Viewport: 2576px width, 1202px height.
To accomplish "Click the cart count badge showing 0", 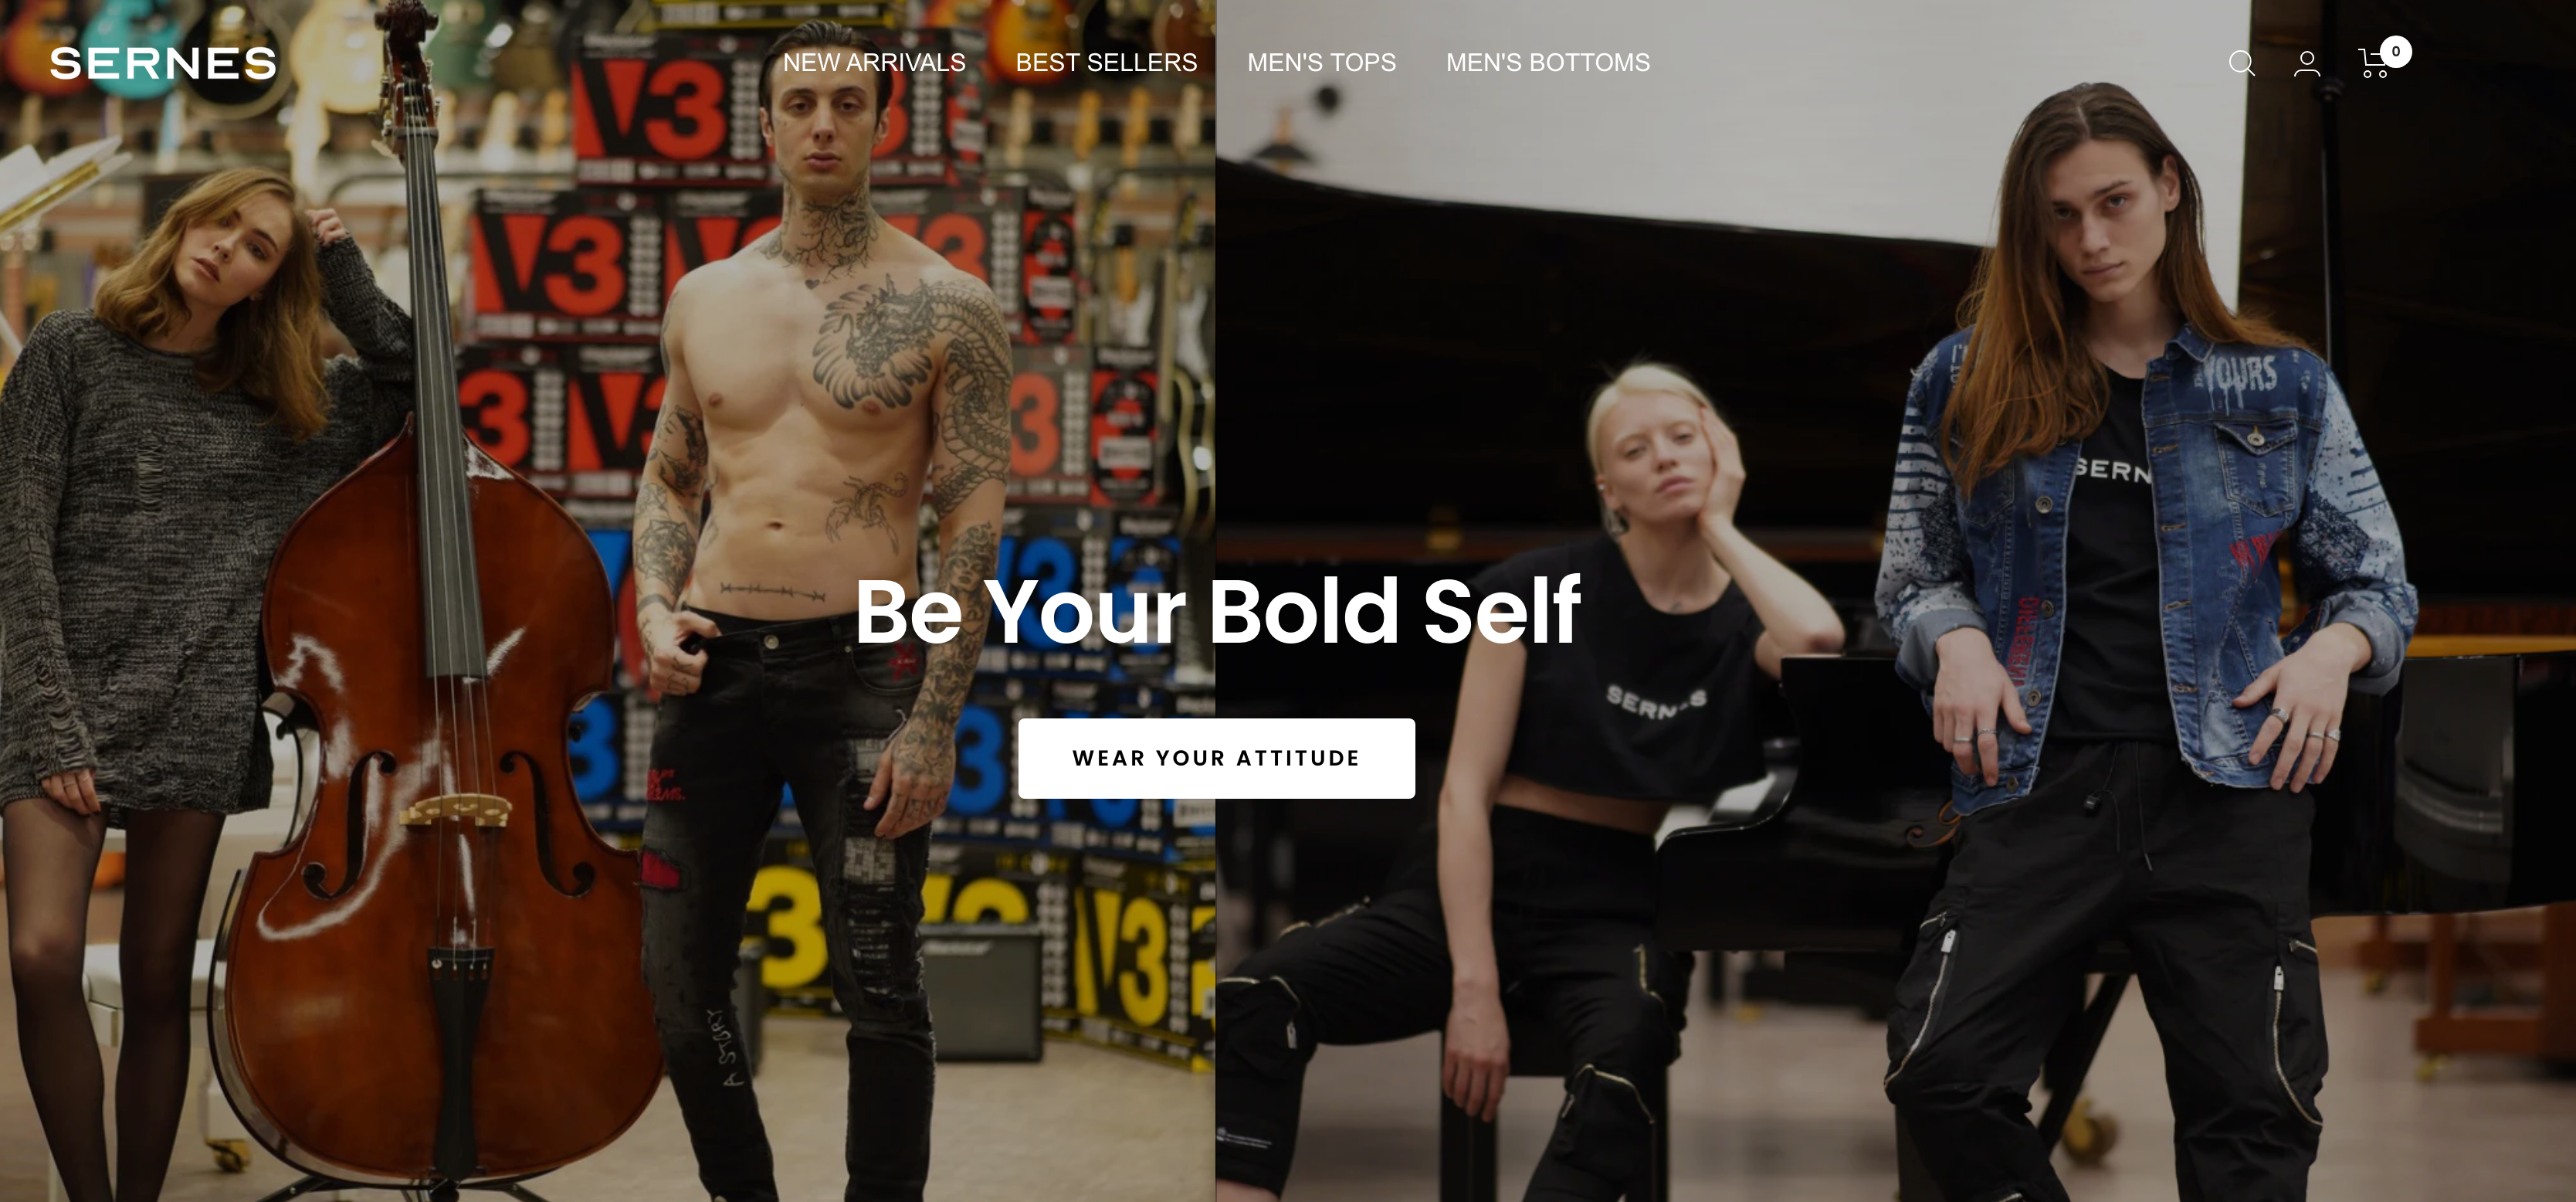I will click(2396, 52).
